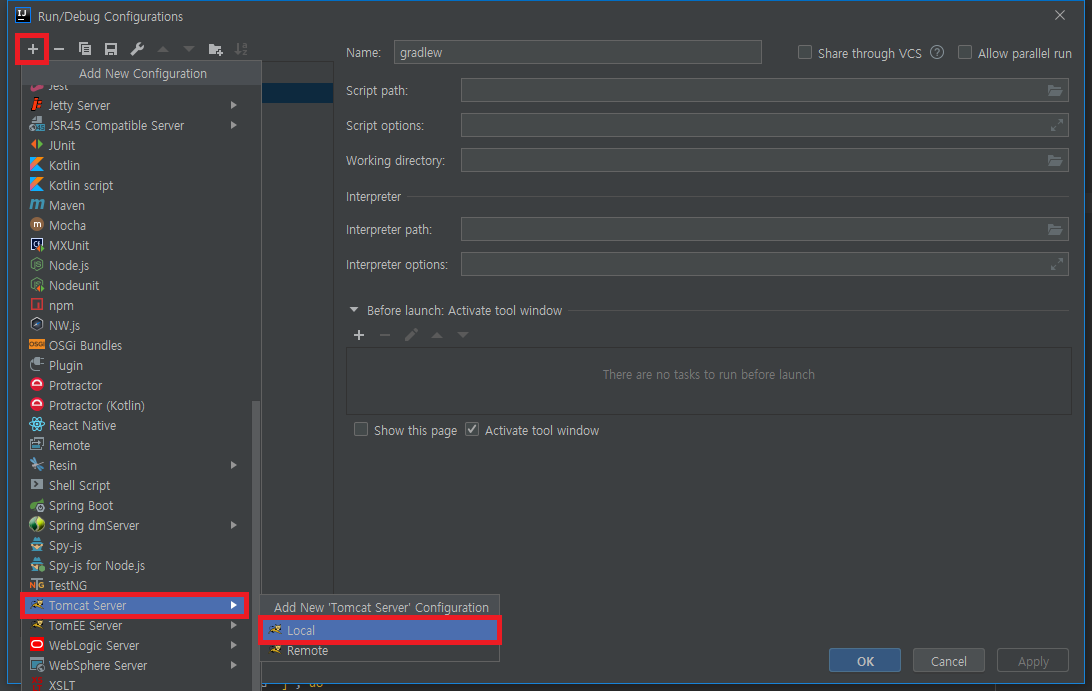This screenshot has height=691, width=1092.
Task: Browse for Working directory folder icon
Action: [1055, 160]
